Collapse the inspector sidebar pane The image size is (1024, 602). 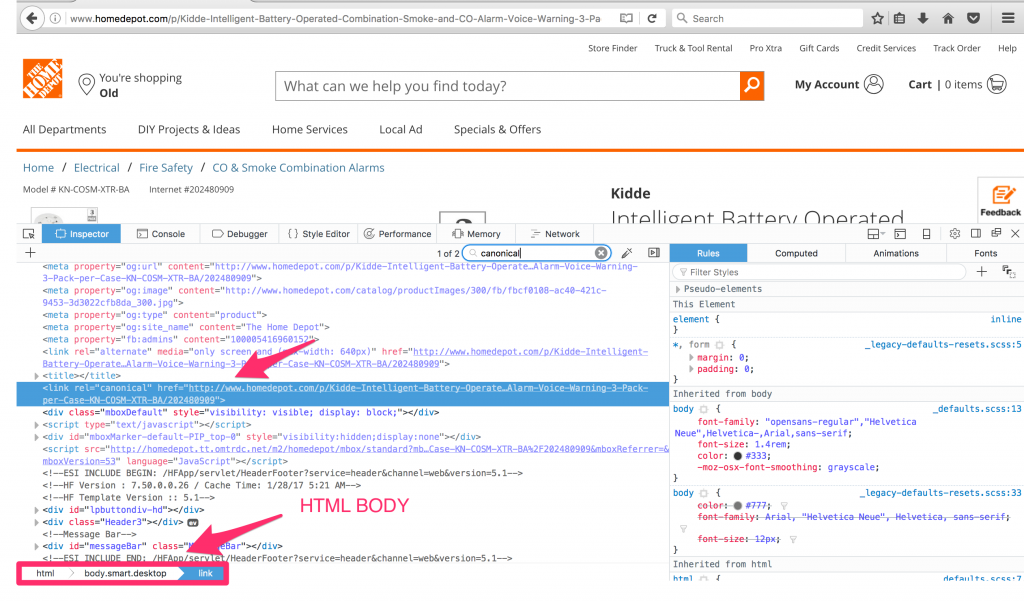pyautogui.click(x=654, y=253)
